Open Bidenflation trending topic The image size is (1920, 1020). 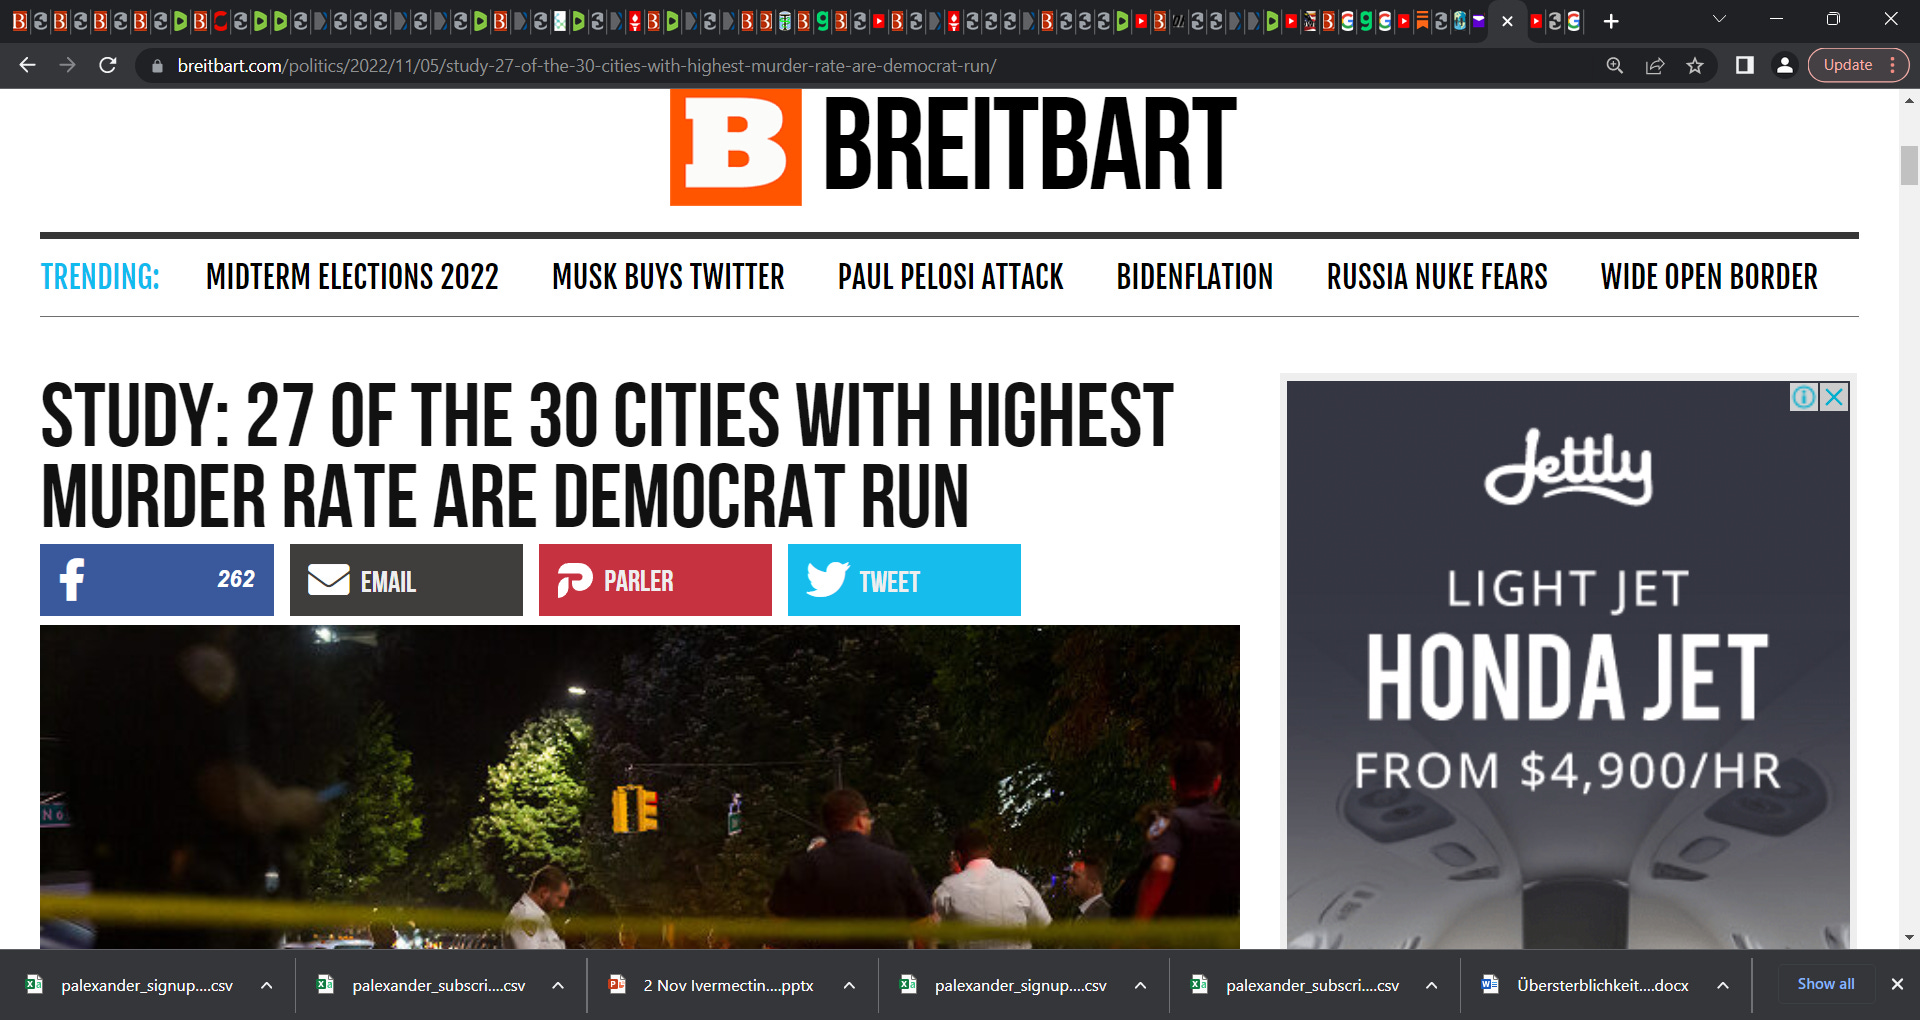[x=1194, y=277]
